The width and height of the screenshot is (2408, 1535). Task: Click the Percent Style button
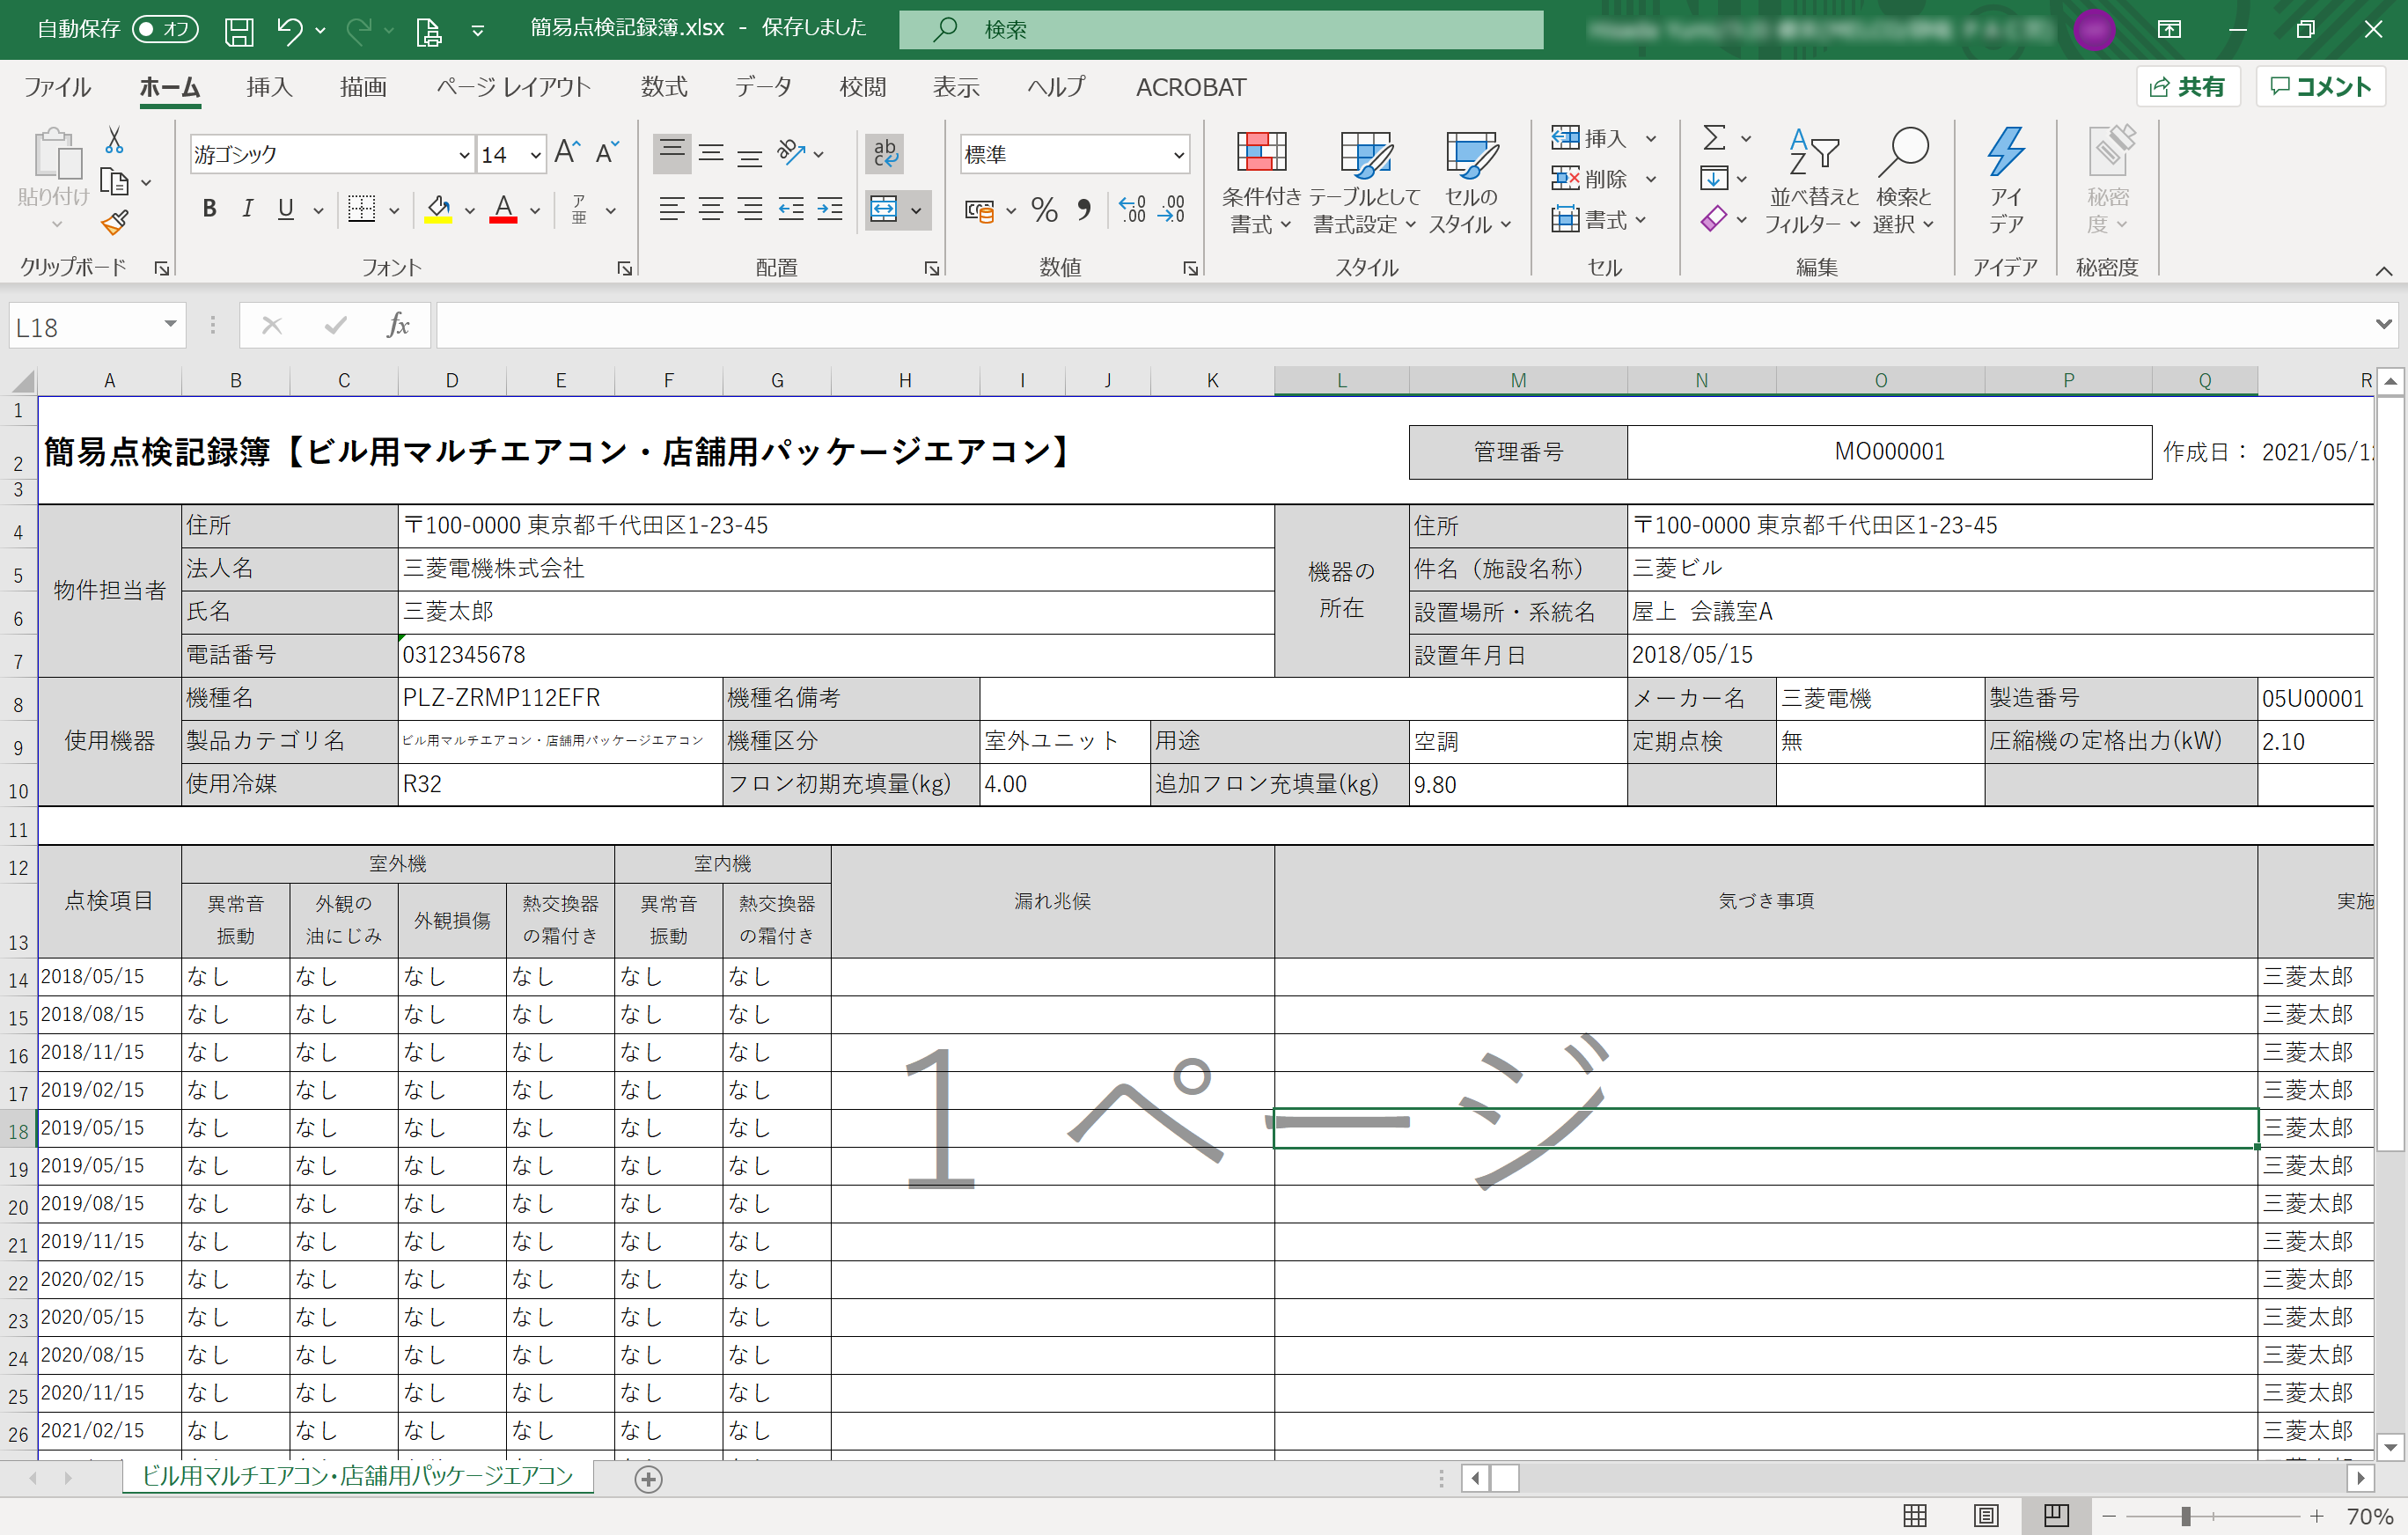tap(1044, 210)
